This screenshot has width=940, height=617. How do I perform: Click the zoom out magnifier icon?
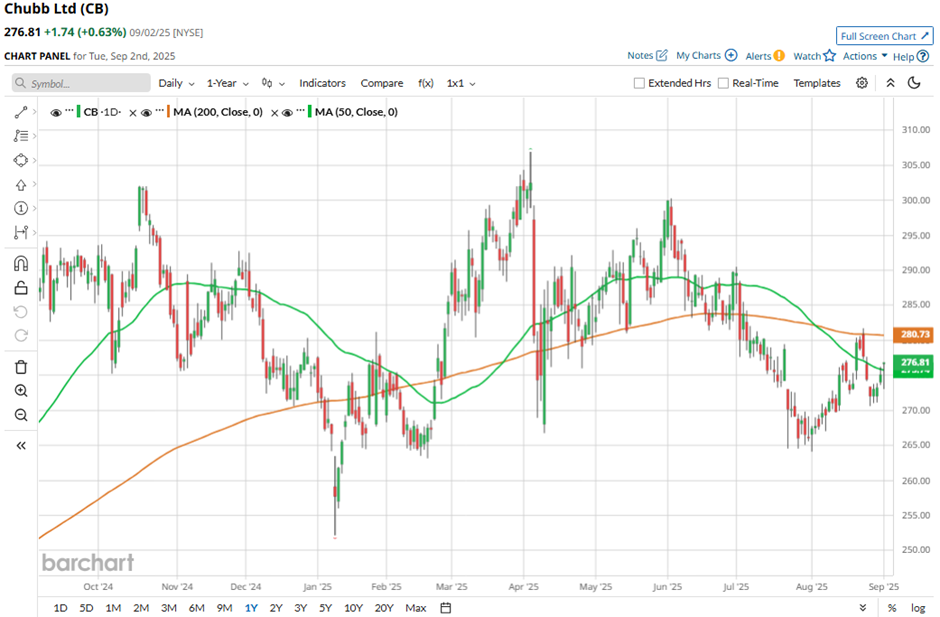(x=21, y=415)
